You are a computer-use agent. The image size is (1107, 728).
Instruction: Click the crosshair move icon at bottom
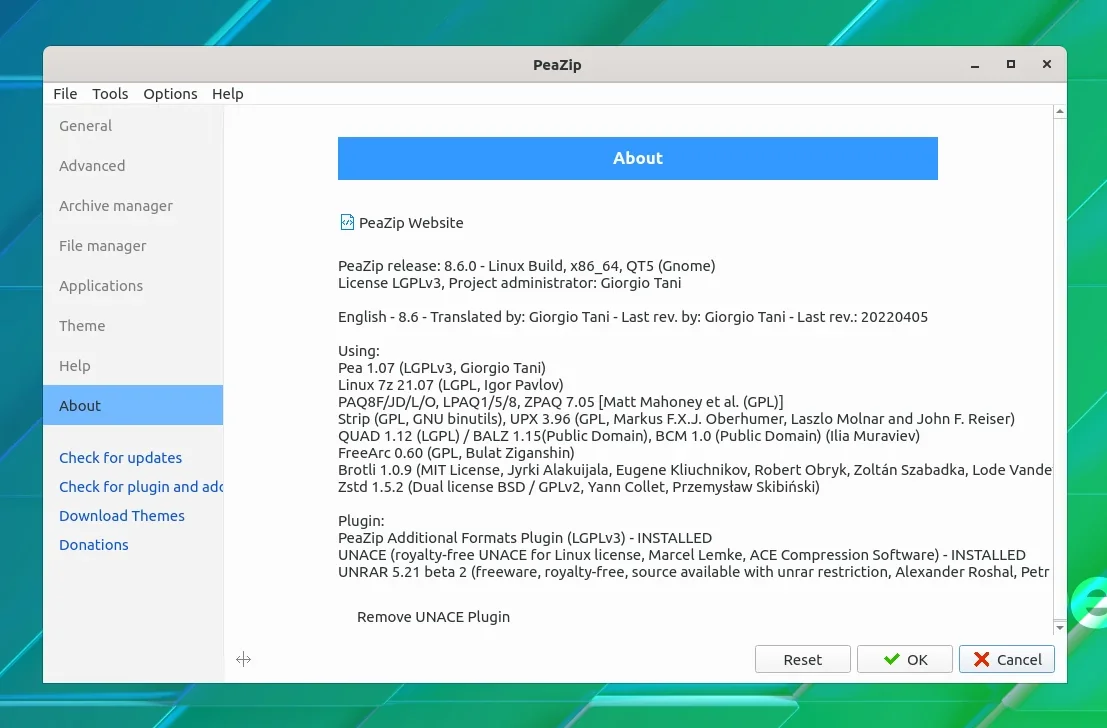pos(244,660)
